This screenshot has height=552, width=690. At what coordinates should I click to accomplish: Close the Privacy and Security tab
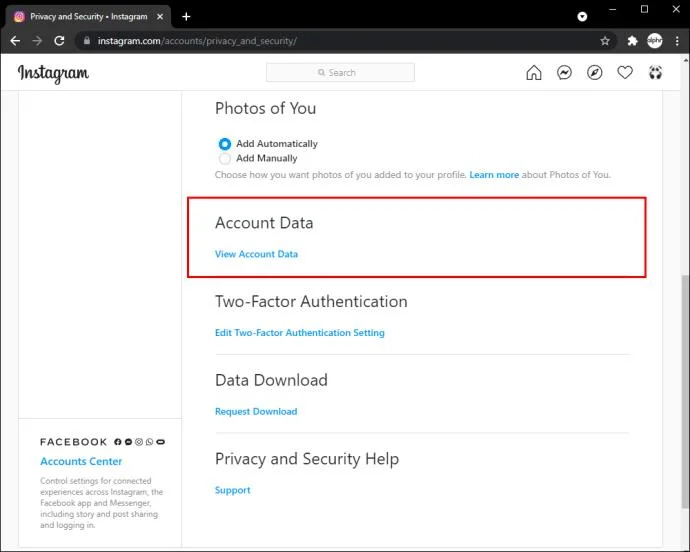pos(160,17)
